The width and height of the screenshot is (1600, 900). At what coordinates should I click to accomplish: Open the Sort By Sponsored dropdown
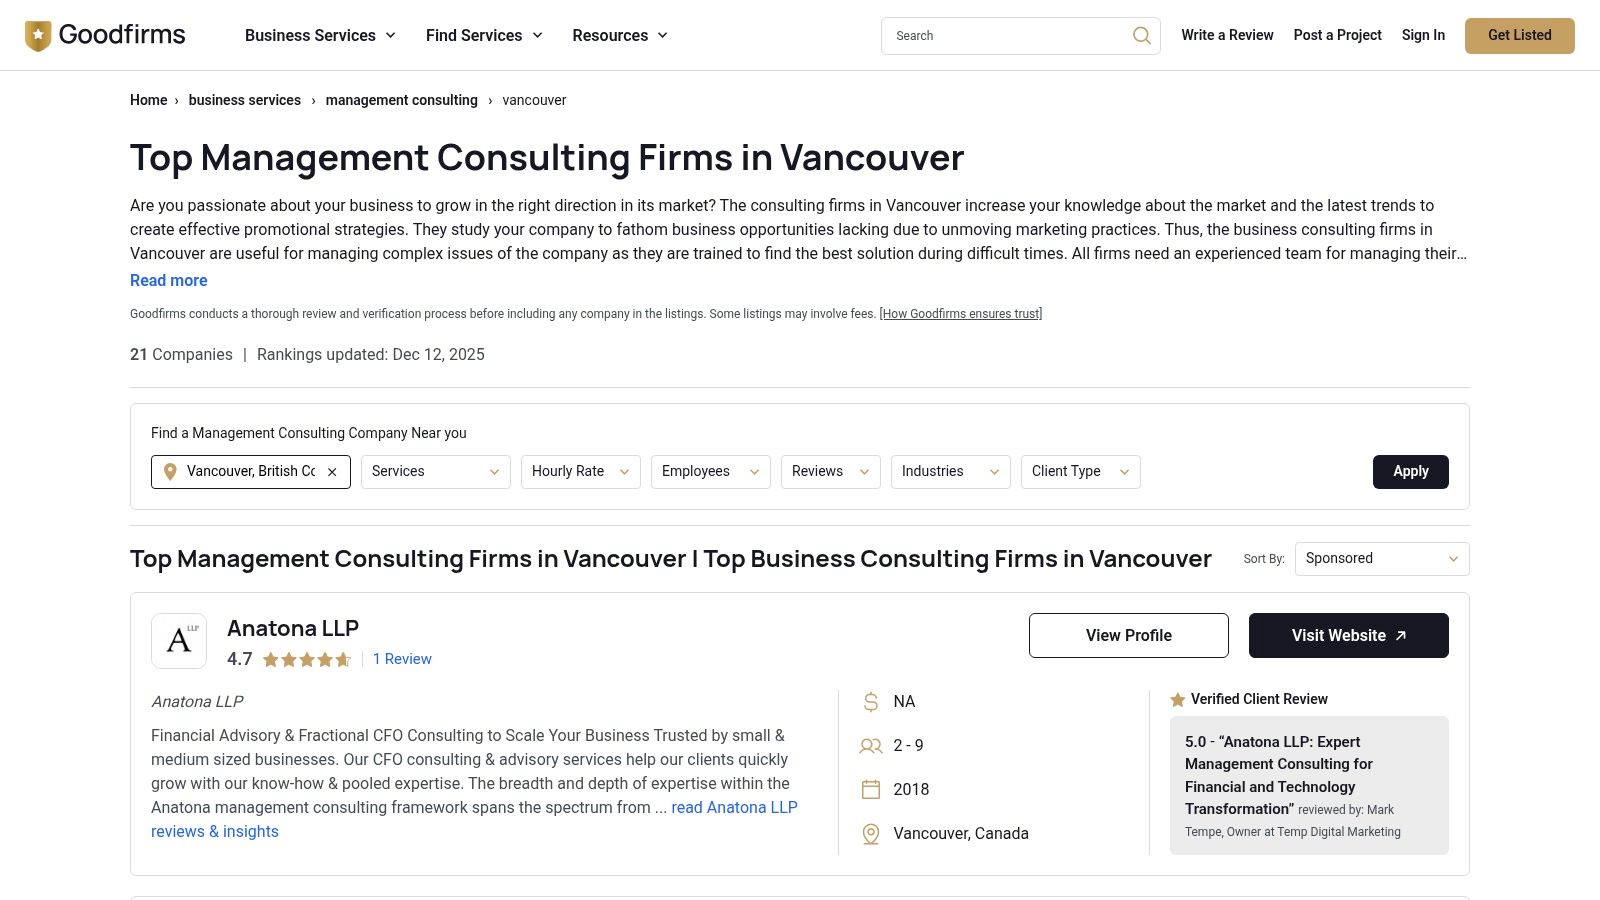pos(1381,558)
